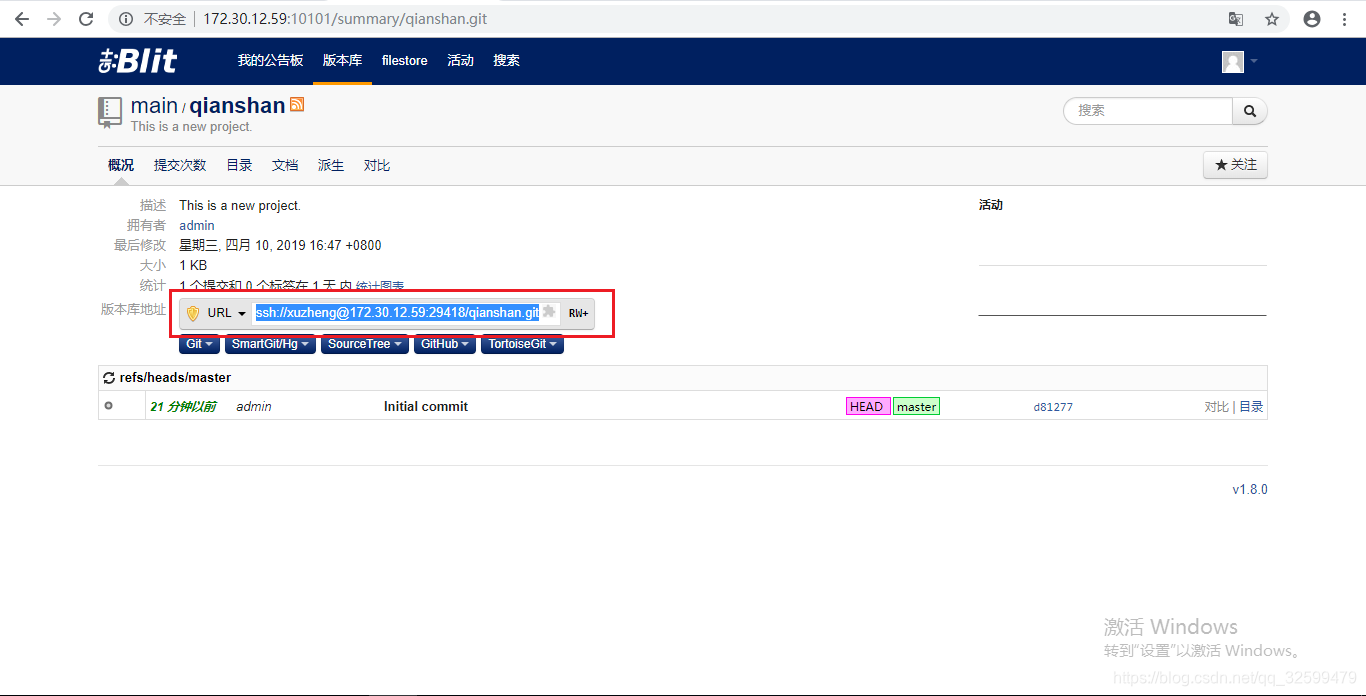Open the translate page icon
This screenshot has width=1366, height=696.
point(1236,19)
